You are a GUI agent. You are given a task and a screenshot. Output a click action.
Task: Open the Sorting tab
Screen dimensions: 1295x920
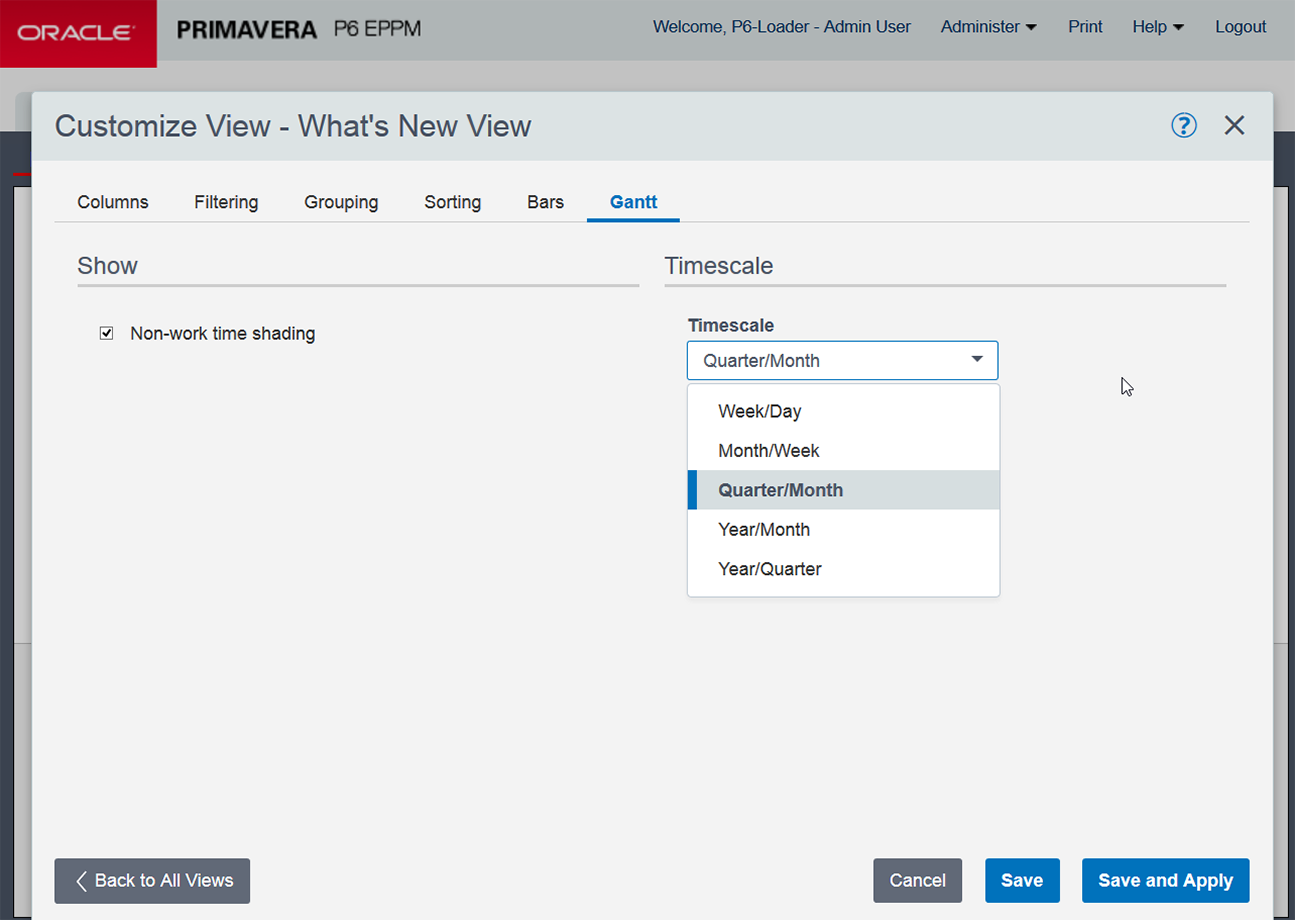[x=452, y=202]
